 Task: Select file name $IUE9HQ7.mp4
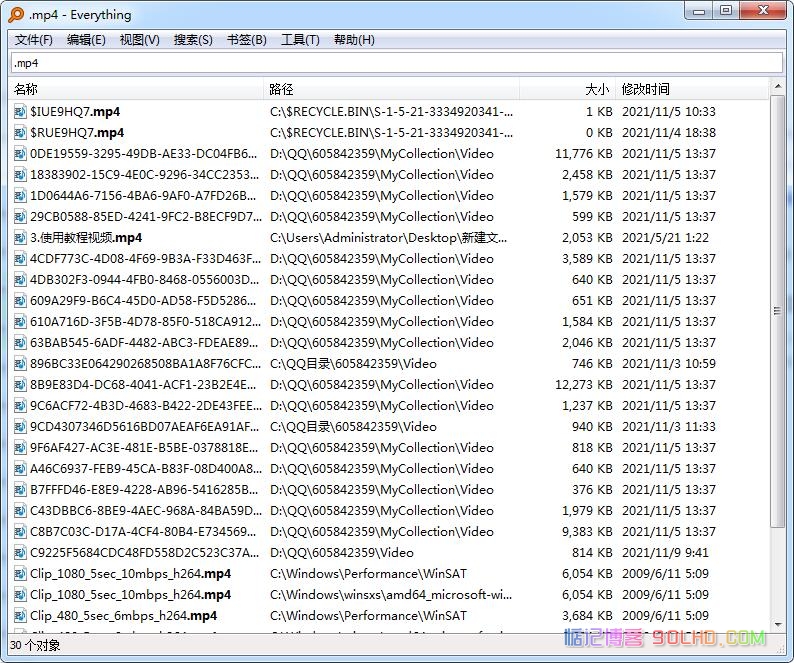click(x=75, y=111)
